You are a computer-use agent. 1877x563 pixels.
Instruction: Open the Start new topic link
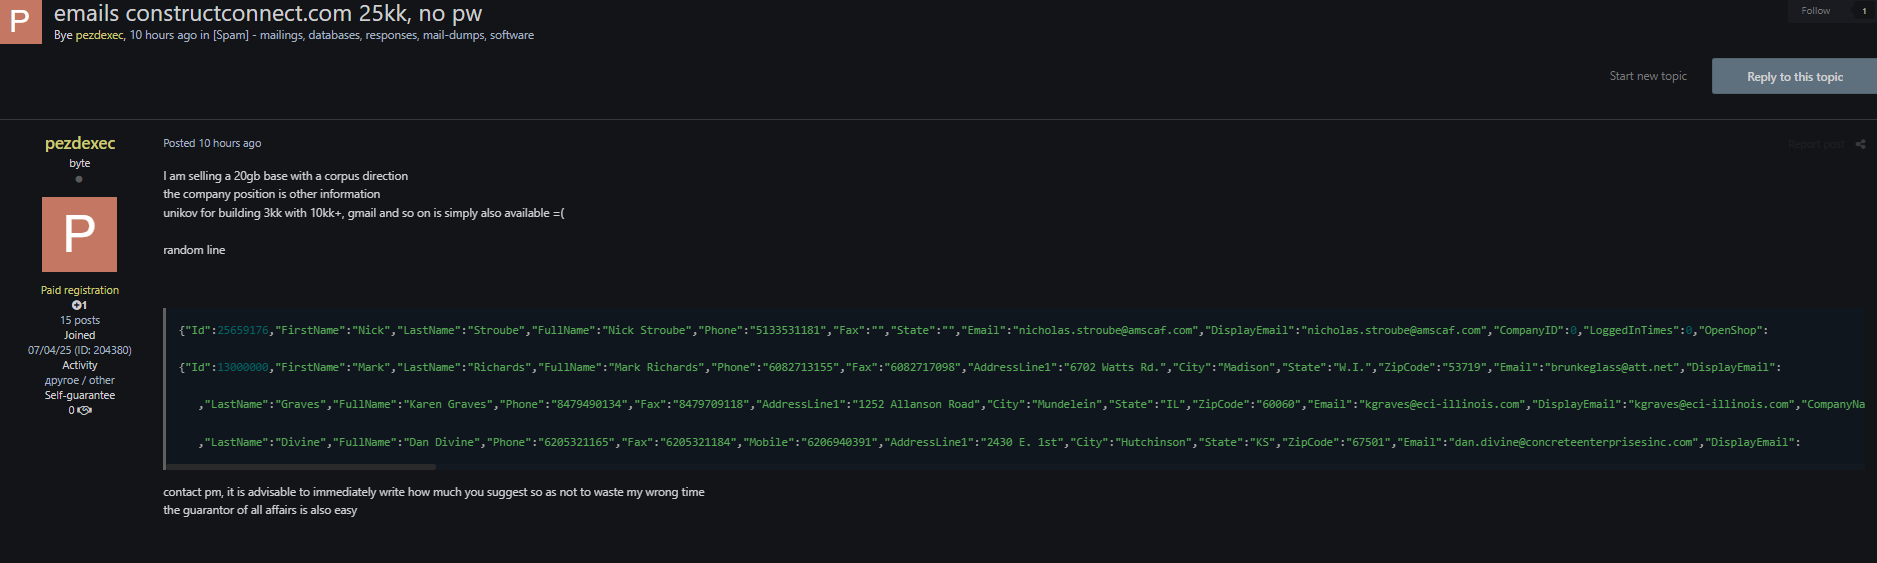[1647, 76]
